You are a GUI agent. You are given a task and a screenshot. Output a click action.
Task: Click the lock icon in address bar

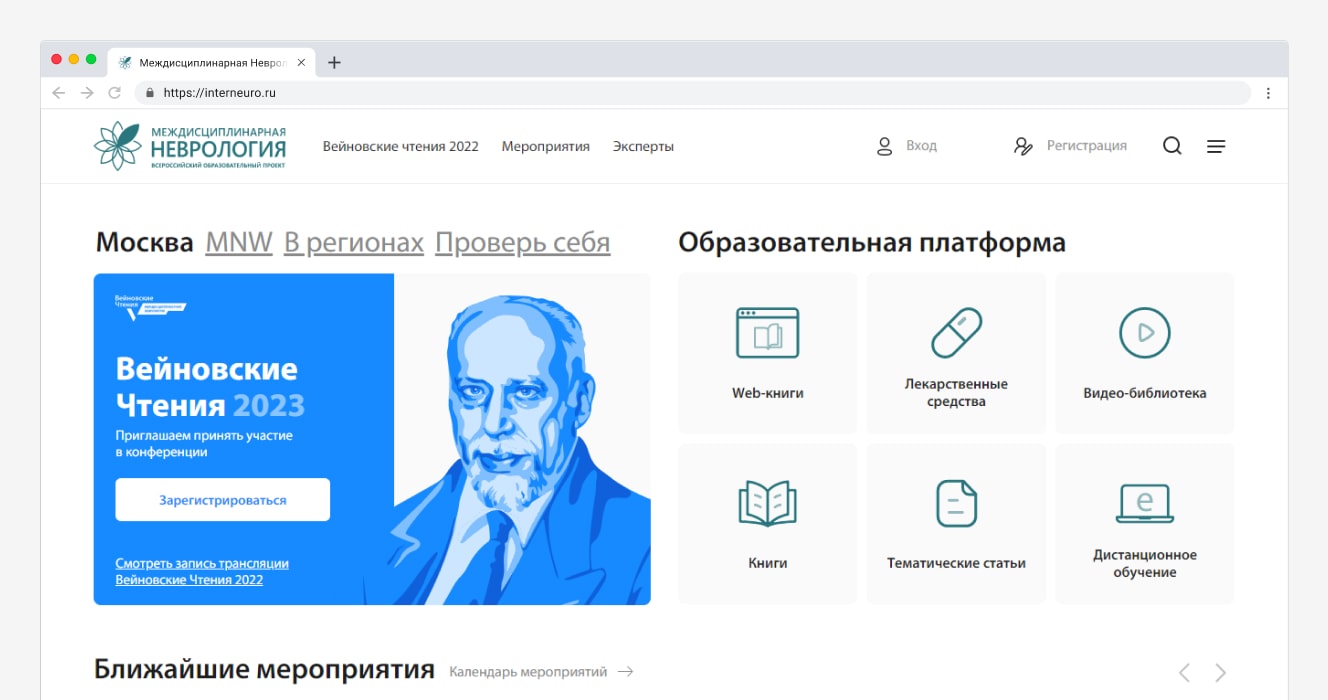150,93
